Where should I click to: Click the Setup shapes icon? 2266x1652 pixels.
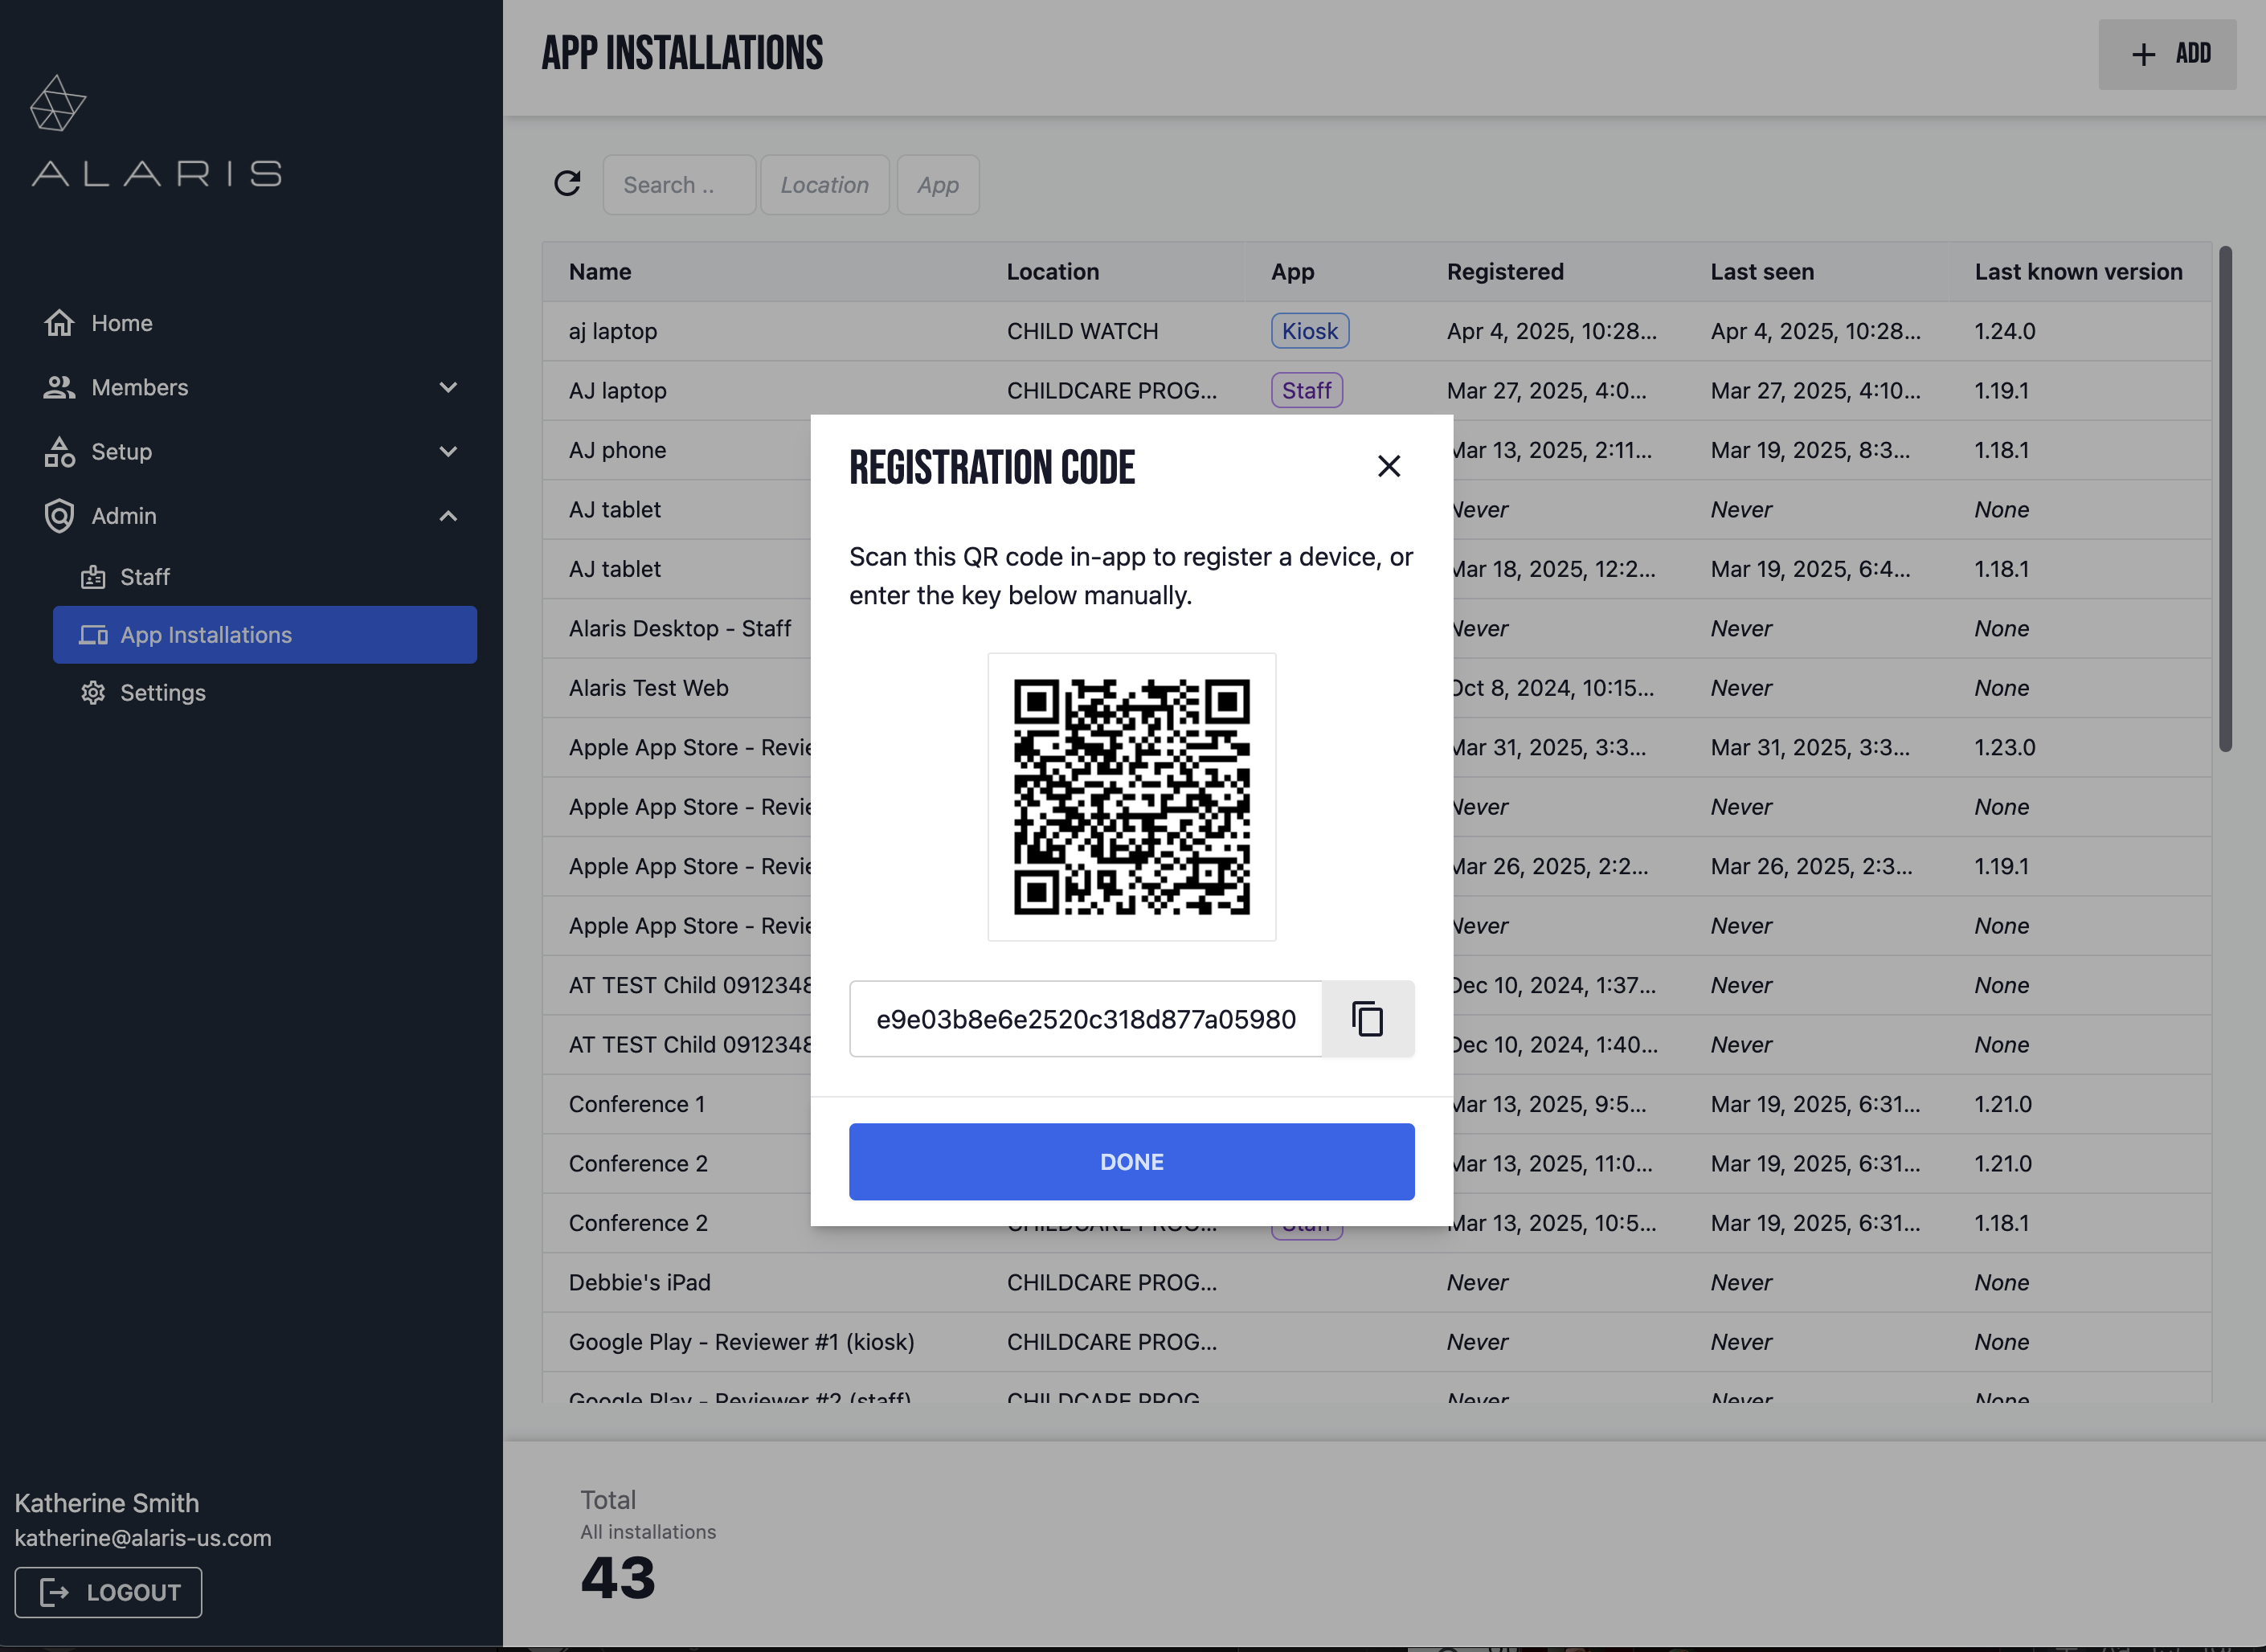[59, 452]
